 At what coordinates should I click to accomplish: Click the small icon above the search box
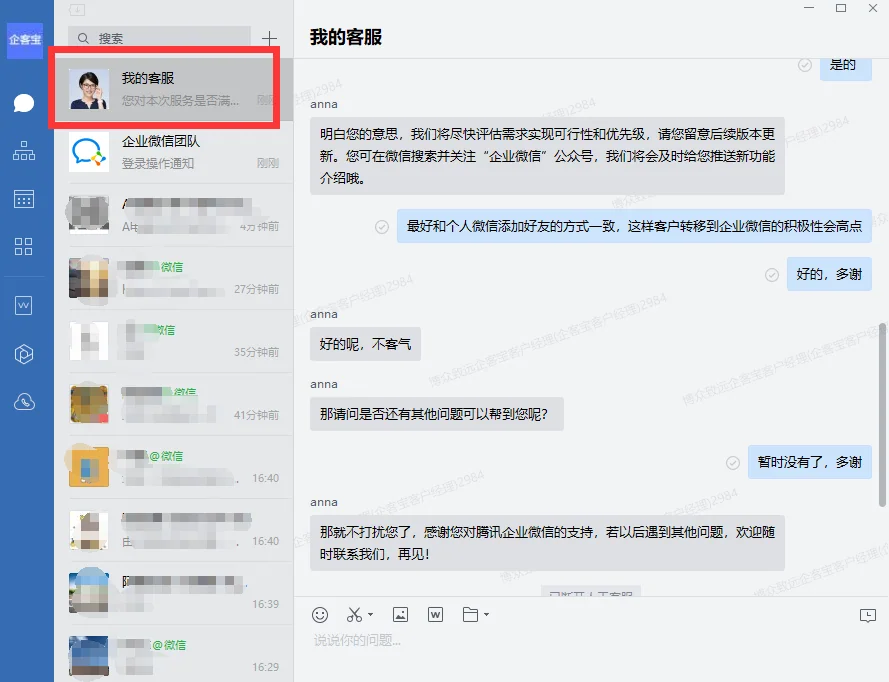click(x=77, y=10)
